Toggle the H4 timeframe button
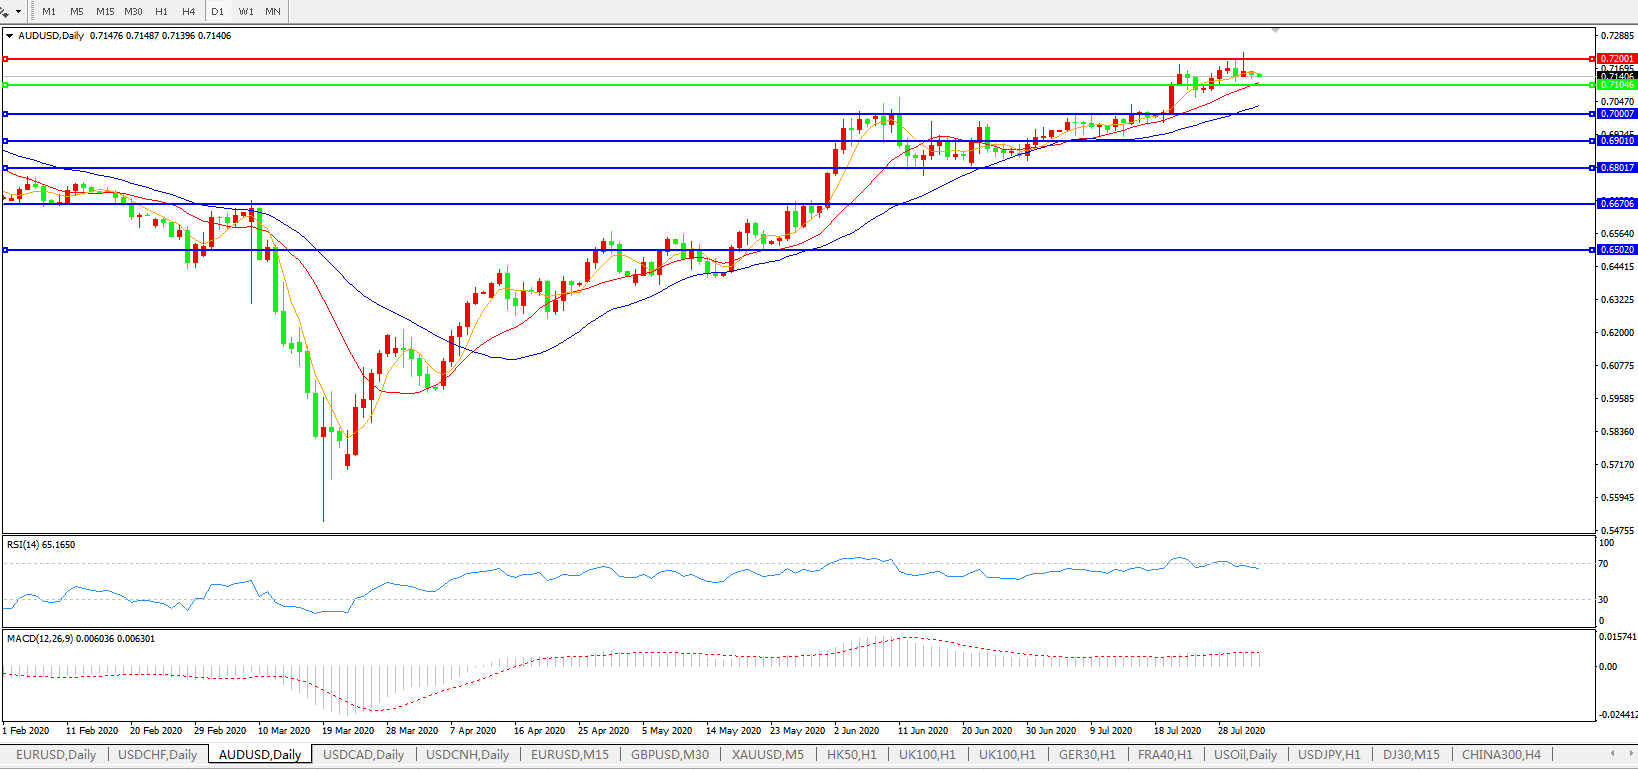The width and height of the screenshot is (1638, 770). [x=189, y=12]
